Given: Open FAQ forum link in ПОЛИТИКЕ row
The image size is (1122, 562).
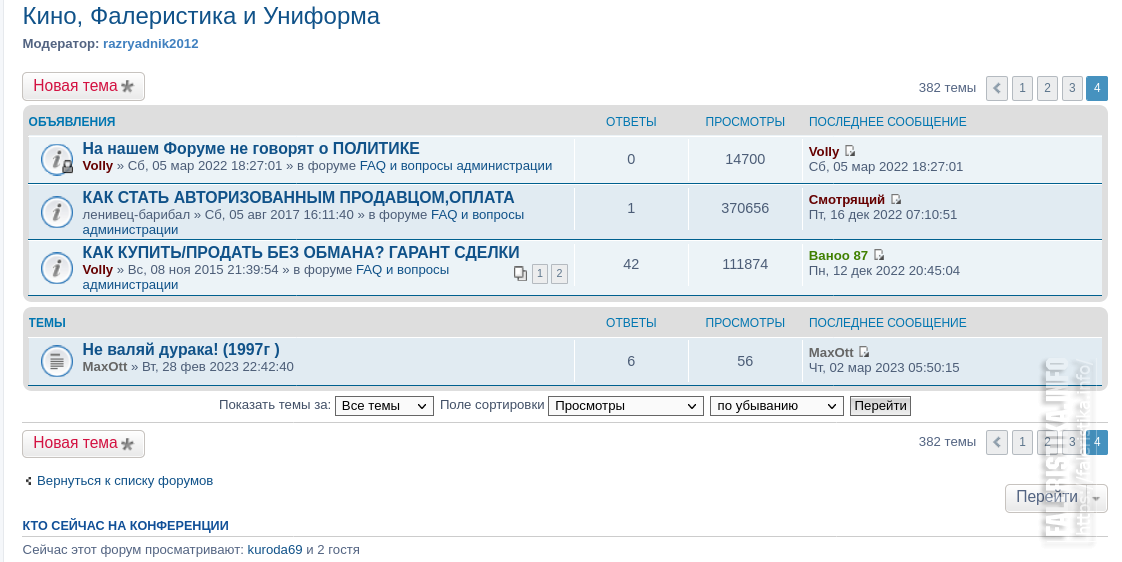Looking at the screenshot, I should coord(456,166).
